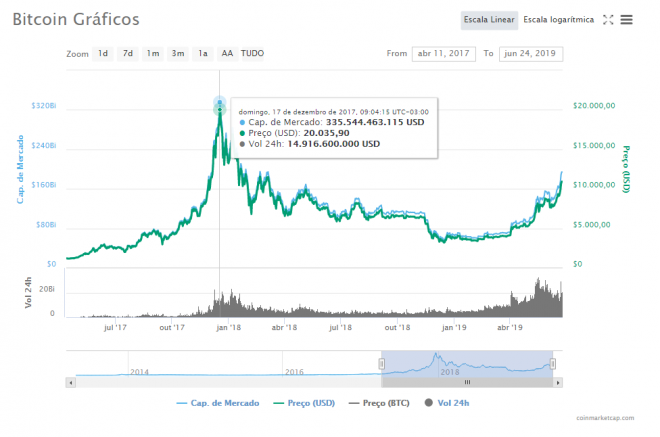Image resolution: width=660 pixels, height=437 pixels.
Task: Click the navigator left scroll arrow
Action: [71, 383]
